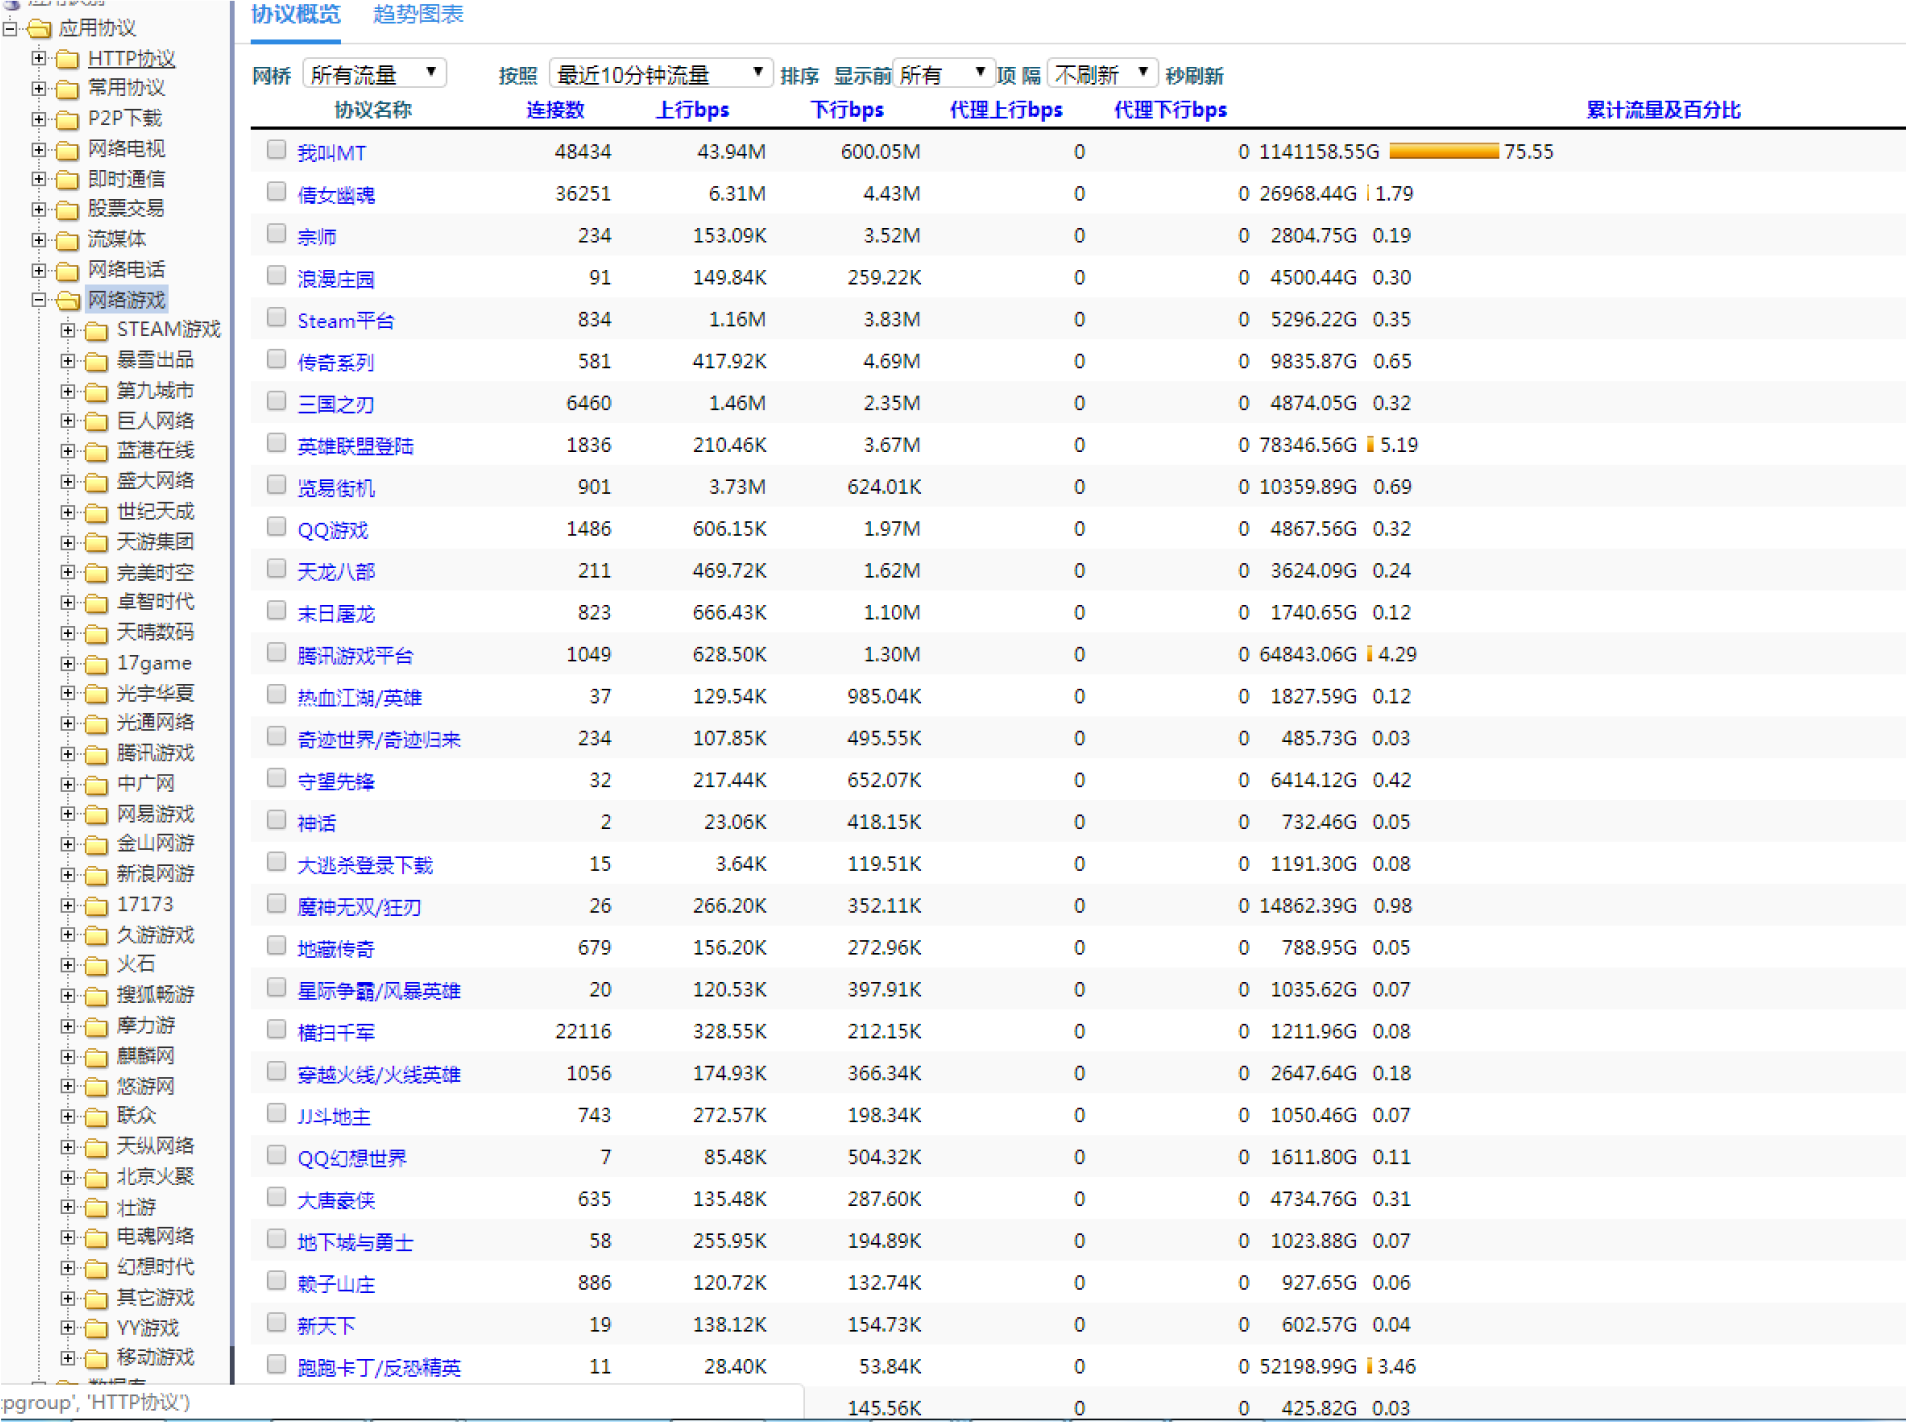Click the 盛大网络 folder icon
This screenshot has width=1906, height=1422.
click(x=96, y=482)
